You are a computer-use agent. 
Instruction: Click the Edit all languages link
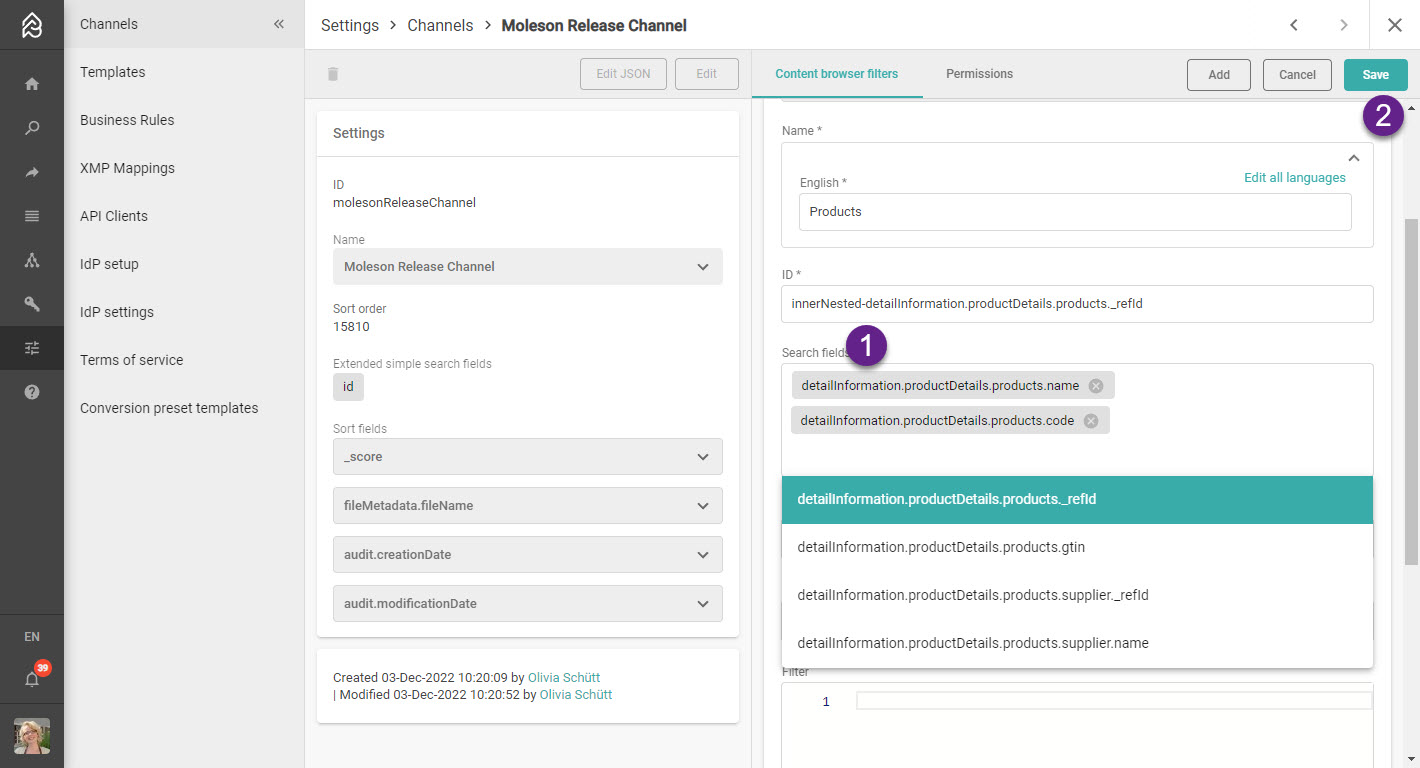click(1294, 178)
